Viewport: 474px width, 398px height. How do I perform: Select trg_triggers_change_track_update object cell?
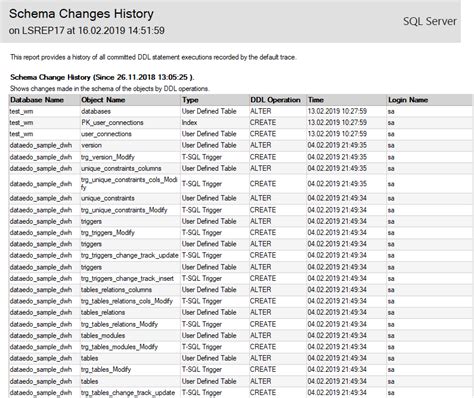tap(130, 255)
